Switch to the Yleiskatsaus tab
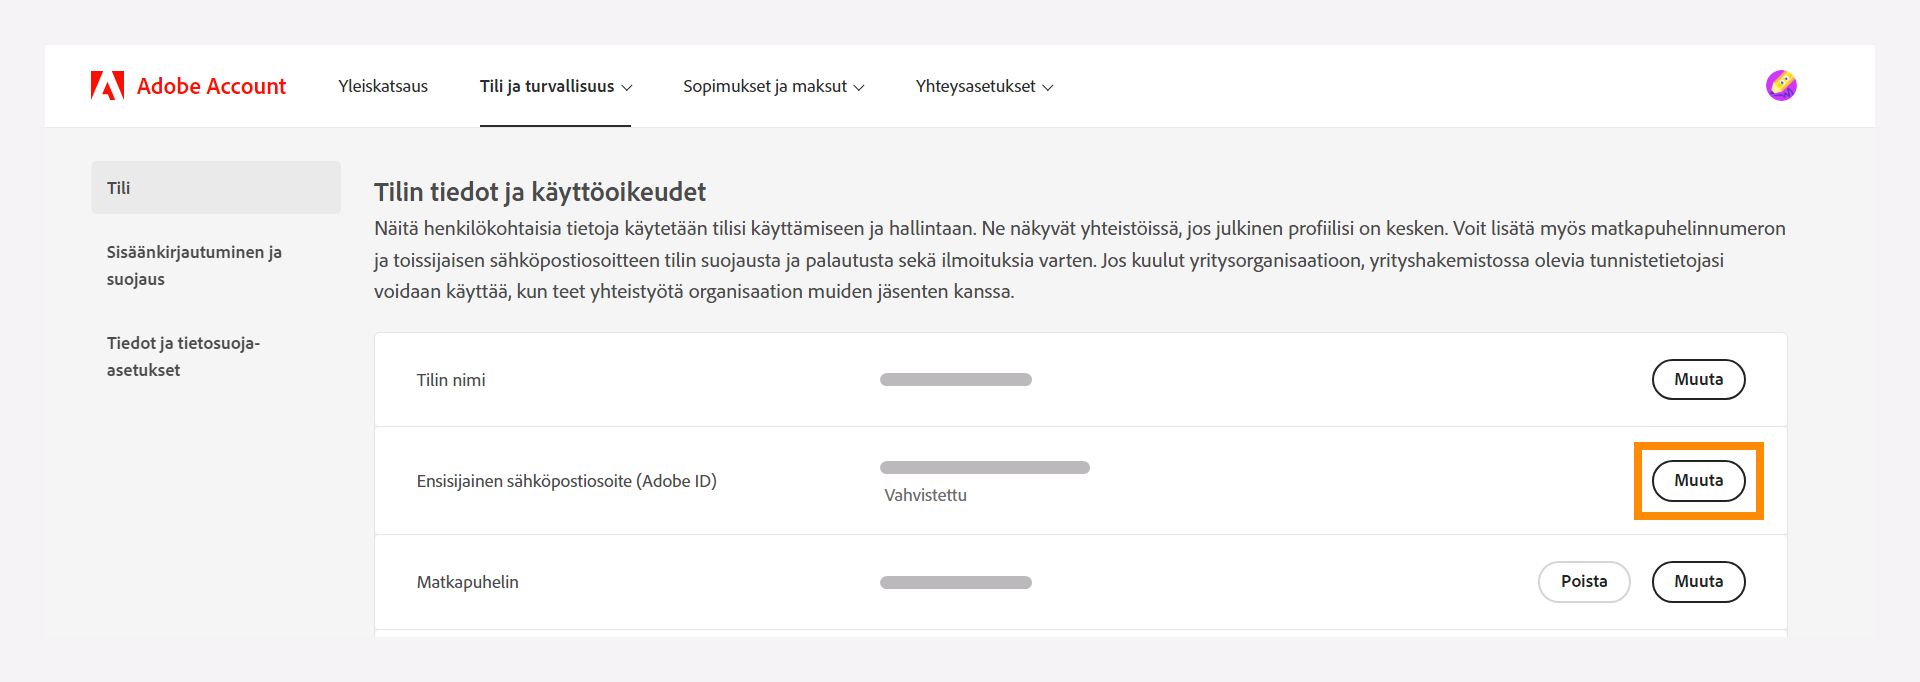Screen dimensions: 1920x682 [x=383, y=86]
